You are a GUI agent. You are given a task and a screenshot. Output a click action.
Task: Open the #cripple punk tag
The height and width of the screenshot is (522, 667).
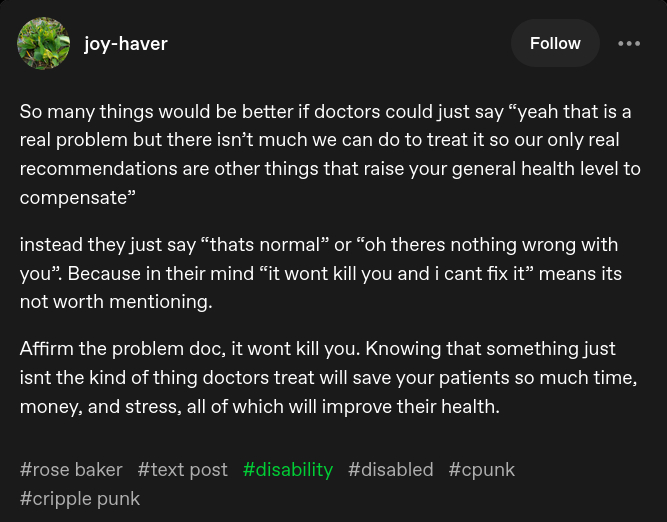(x=80, y=498)
